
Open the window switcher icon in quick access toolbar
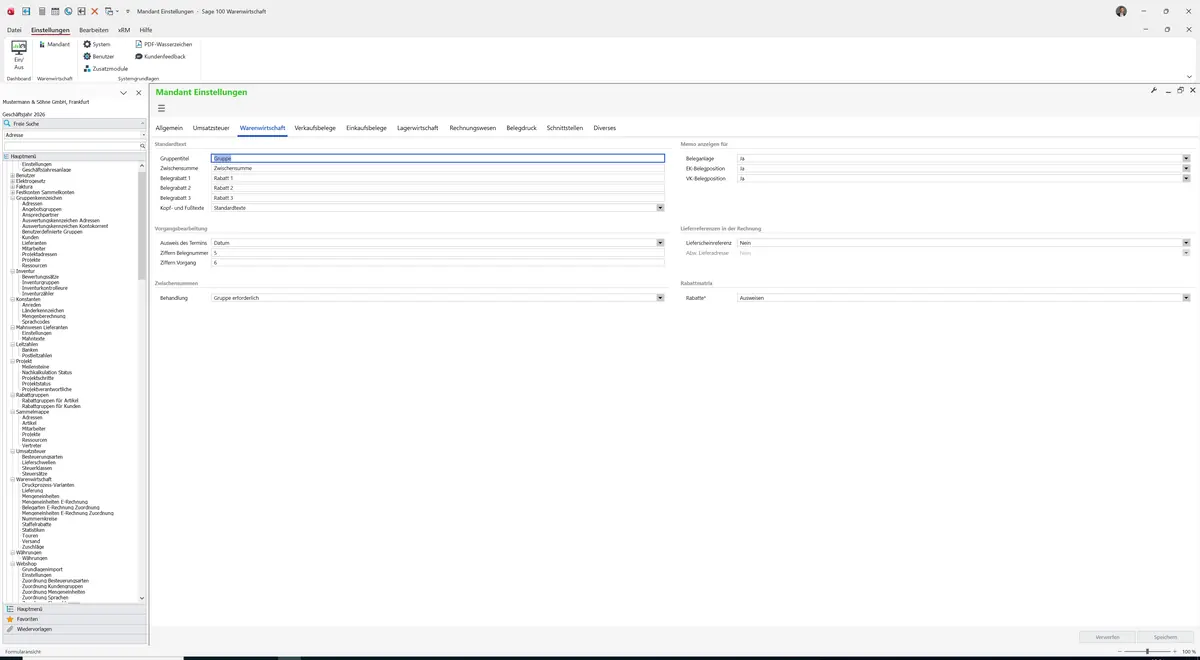point(109,11)
